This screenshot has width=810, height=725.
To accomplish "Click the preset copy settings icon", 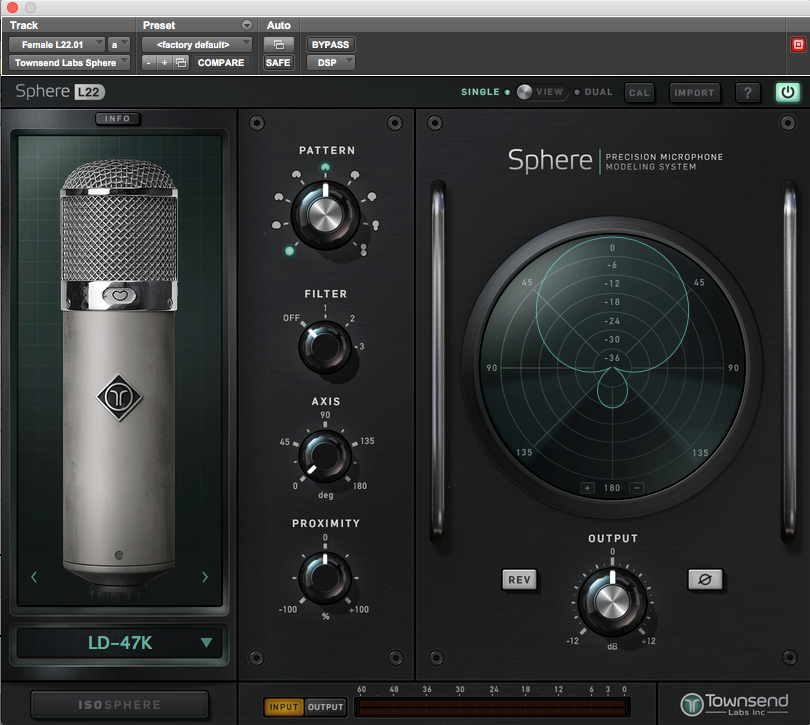I will pos(181,63).
